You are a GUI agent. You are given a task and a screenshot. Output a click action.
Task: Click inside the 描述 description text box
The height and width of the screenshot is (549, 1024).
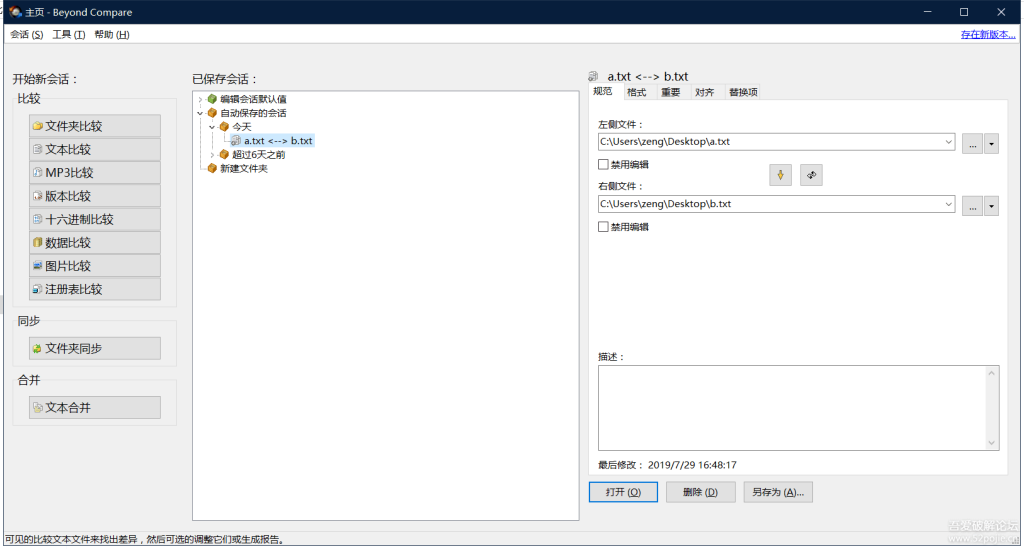(792, 408)
